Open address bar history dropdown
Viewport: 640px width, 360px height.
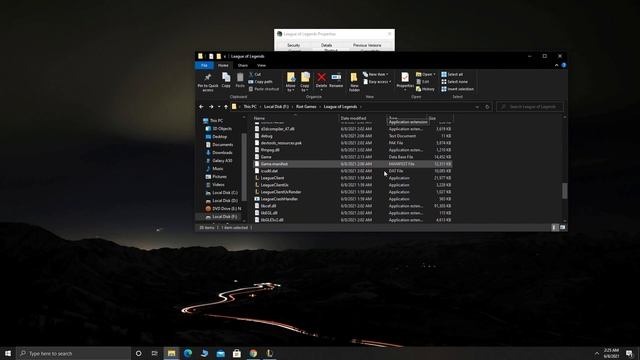click(477, 107)
